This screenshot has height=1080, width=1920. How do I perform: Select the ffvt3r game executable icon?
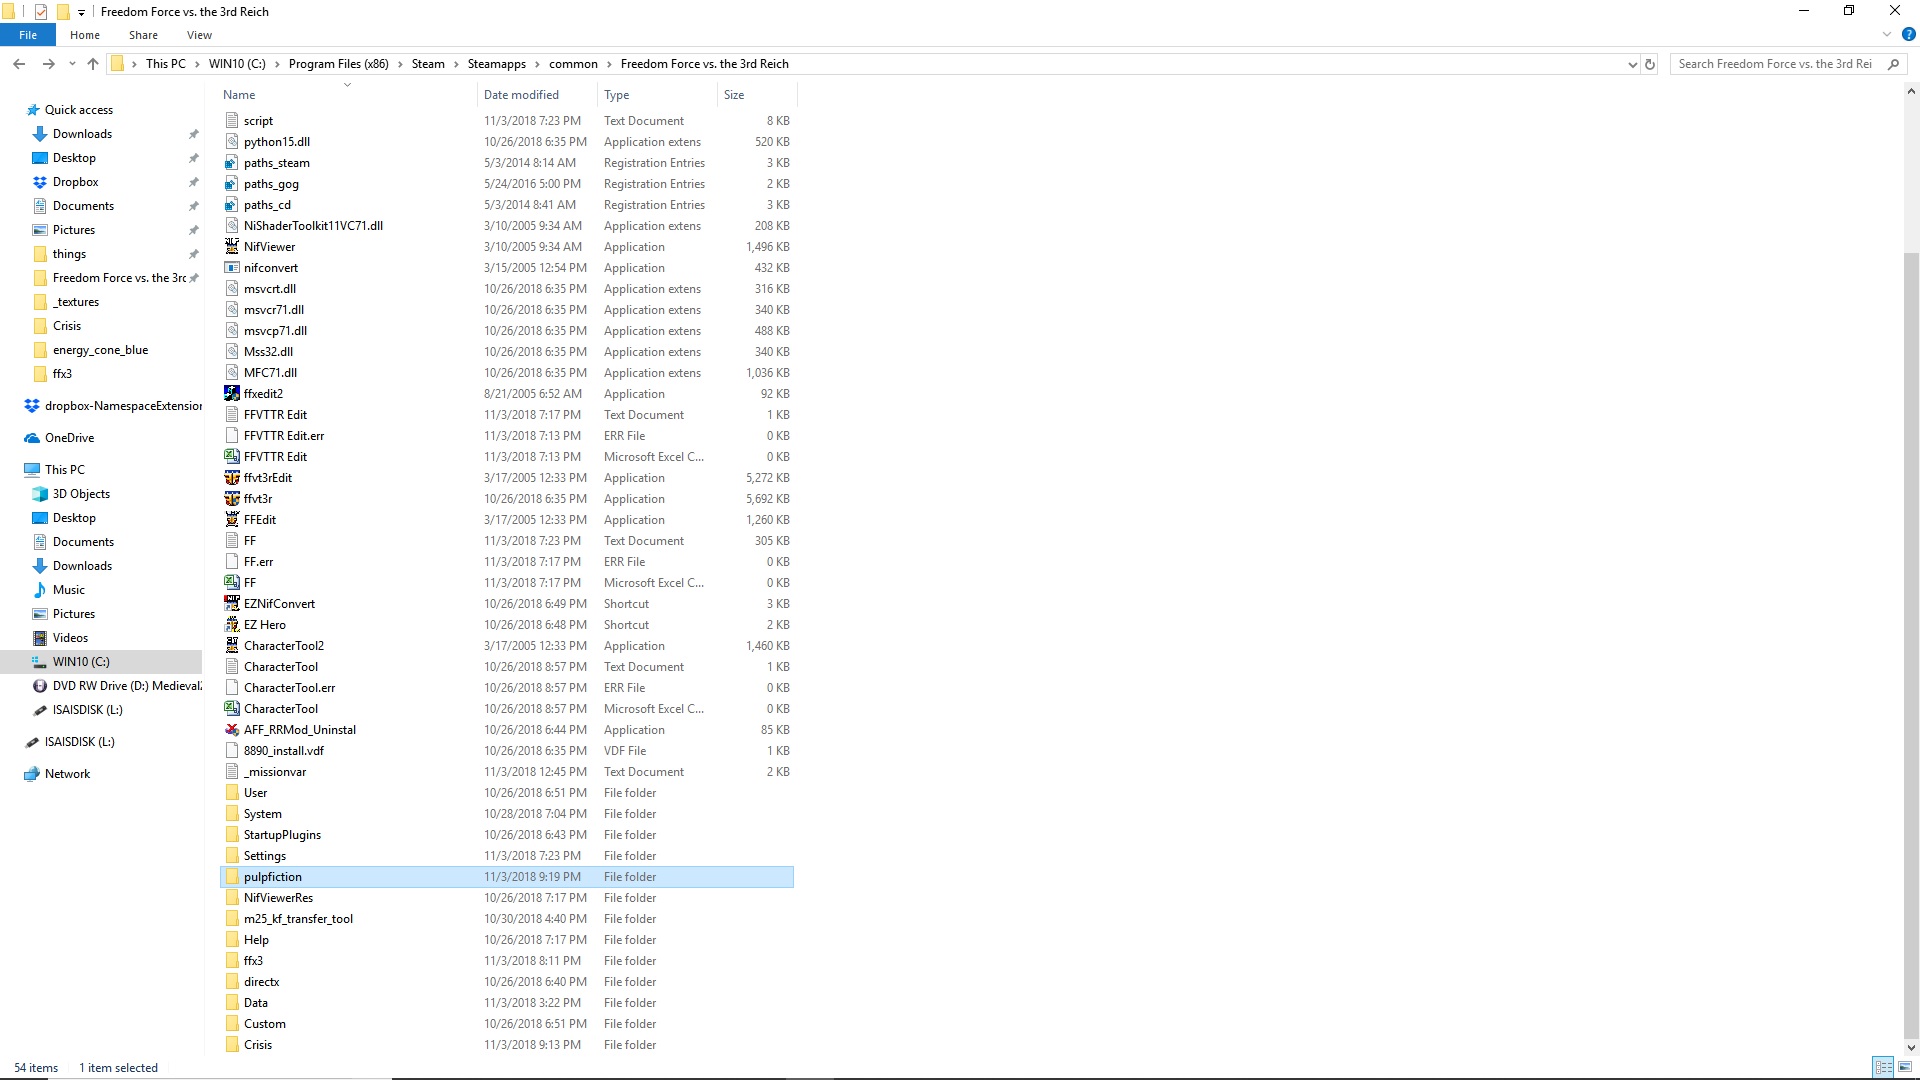coord(232,499)
